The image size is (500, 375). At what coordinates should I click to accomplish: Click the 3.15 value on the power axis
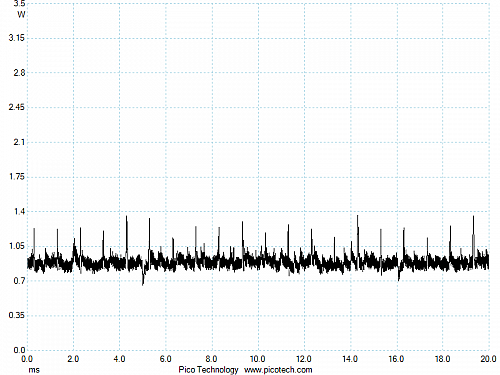click(17, 38)
